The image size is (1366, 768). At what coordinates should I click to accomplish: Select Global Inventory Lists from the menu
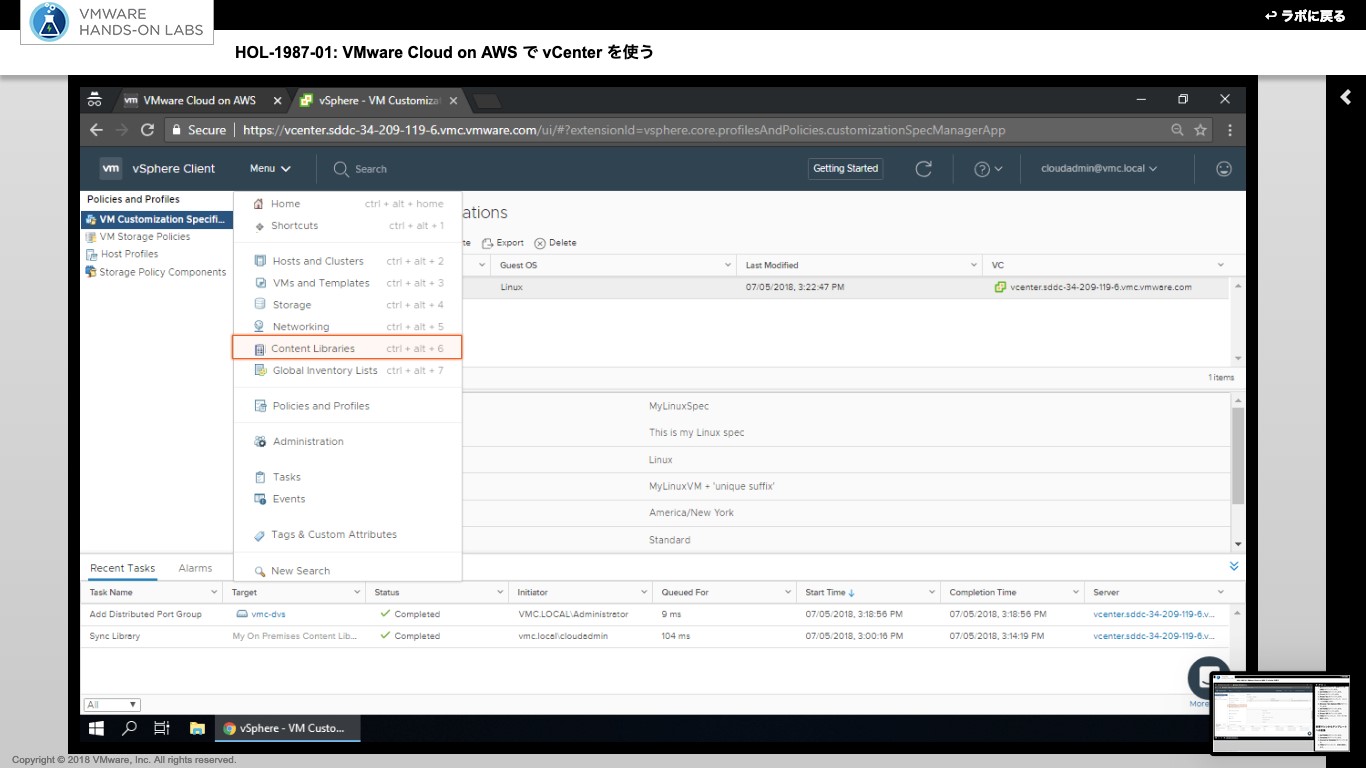click(347, 370)
